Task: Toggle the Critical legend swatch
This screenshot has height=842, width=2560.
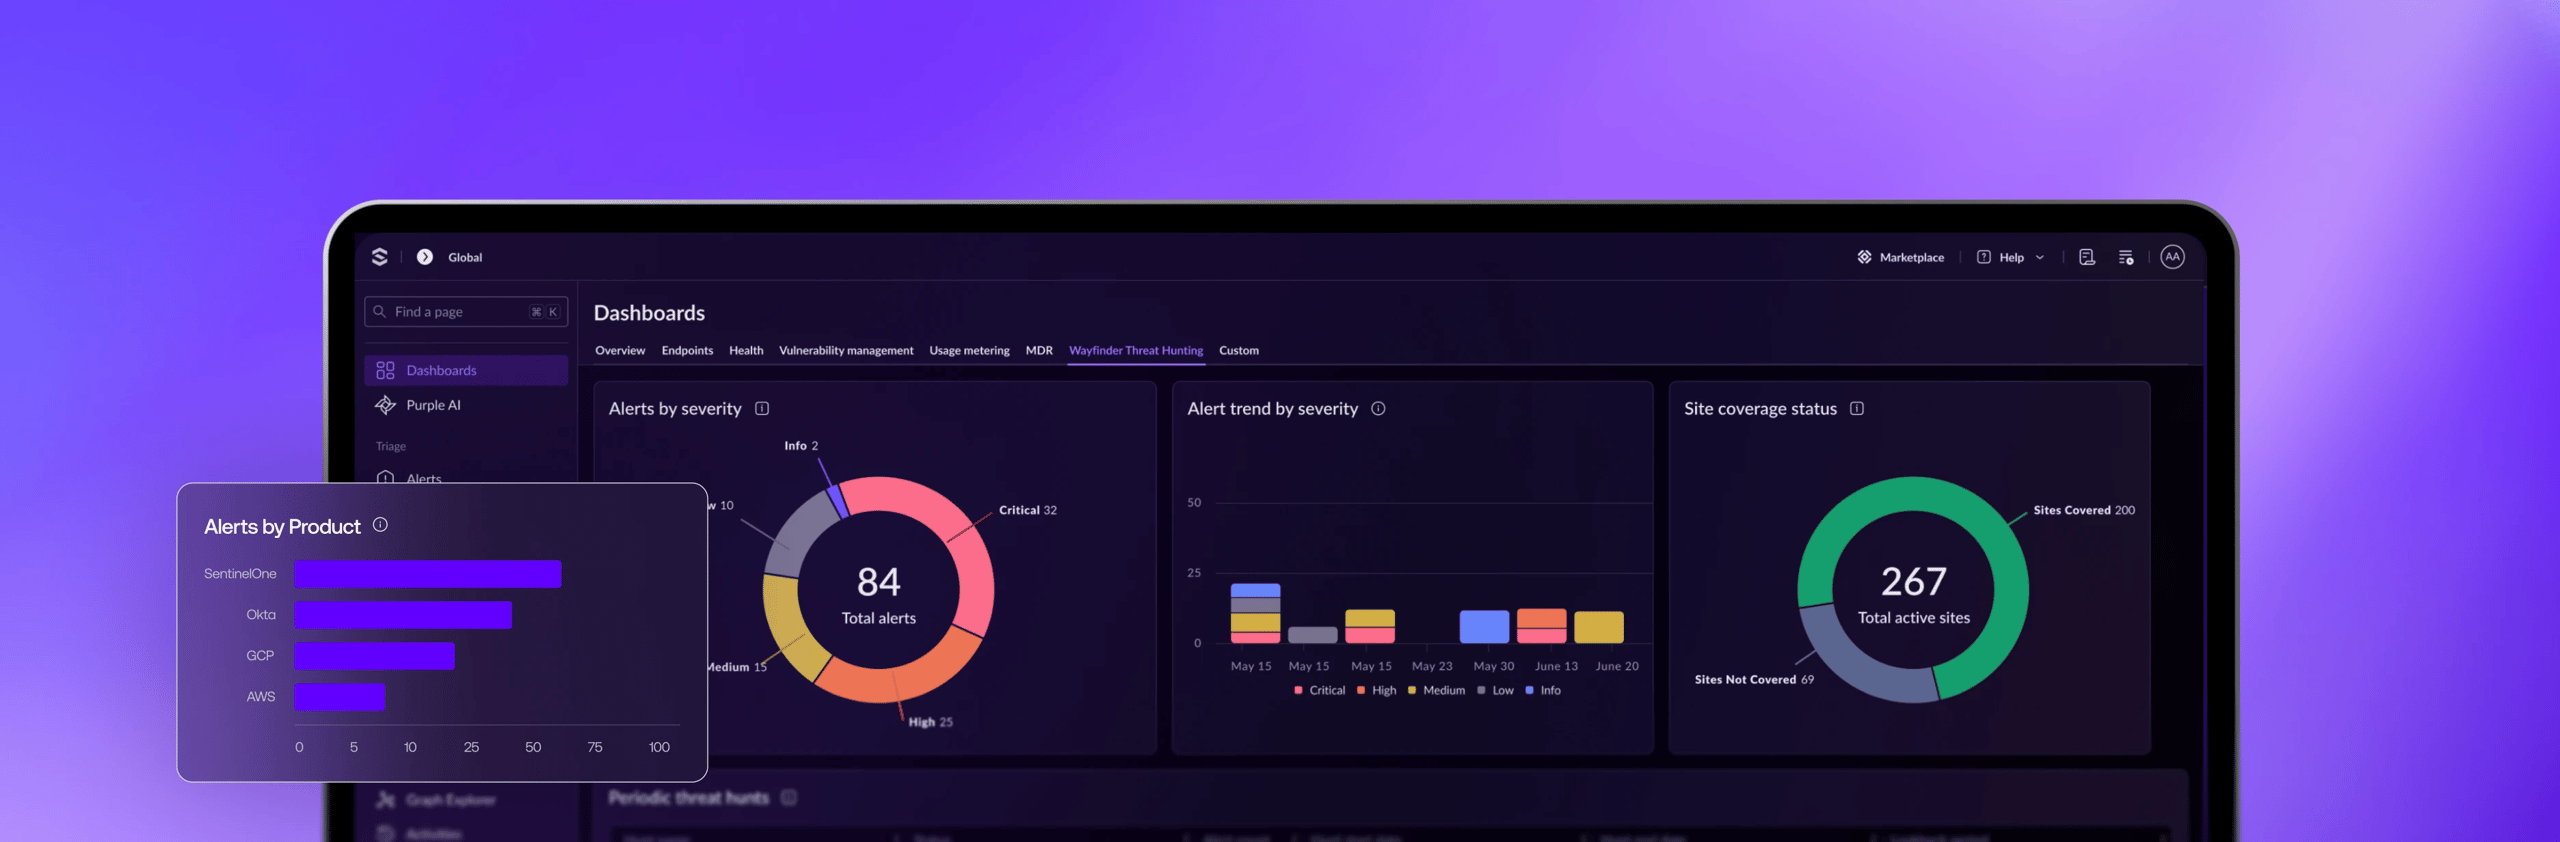Action: [x=1298, y=690]
